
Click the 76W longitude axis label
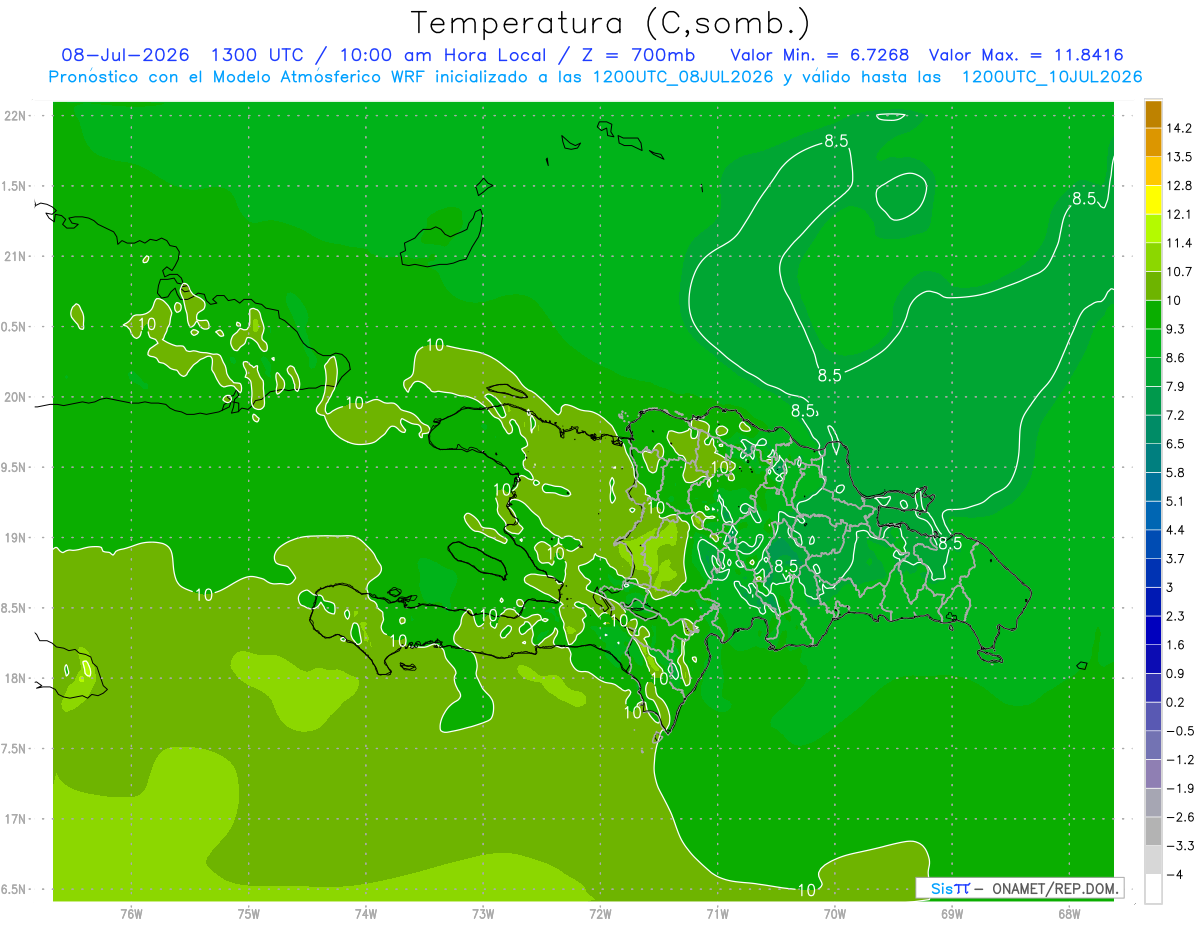pyautogui.click(x=131, y=914)
